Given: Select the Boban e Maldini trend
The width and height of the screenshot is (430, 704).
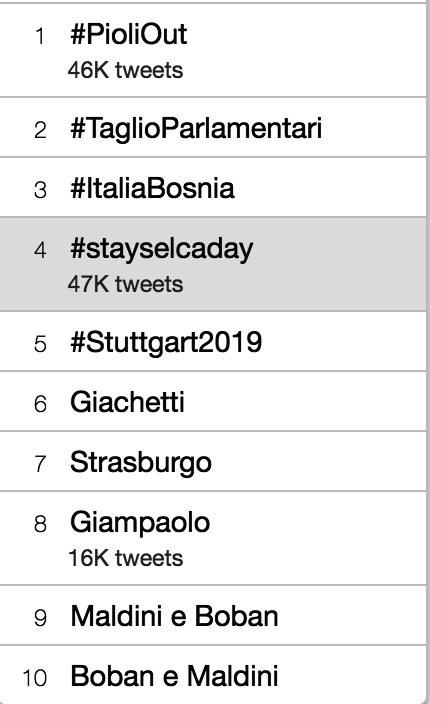Looking at the screenshot, I should point(175,676).
